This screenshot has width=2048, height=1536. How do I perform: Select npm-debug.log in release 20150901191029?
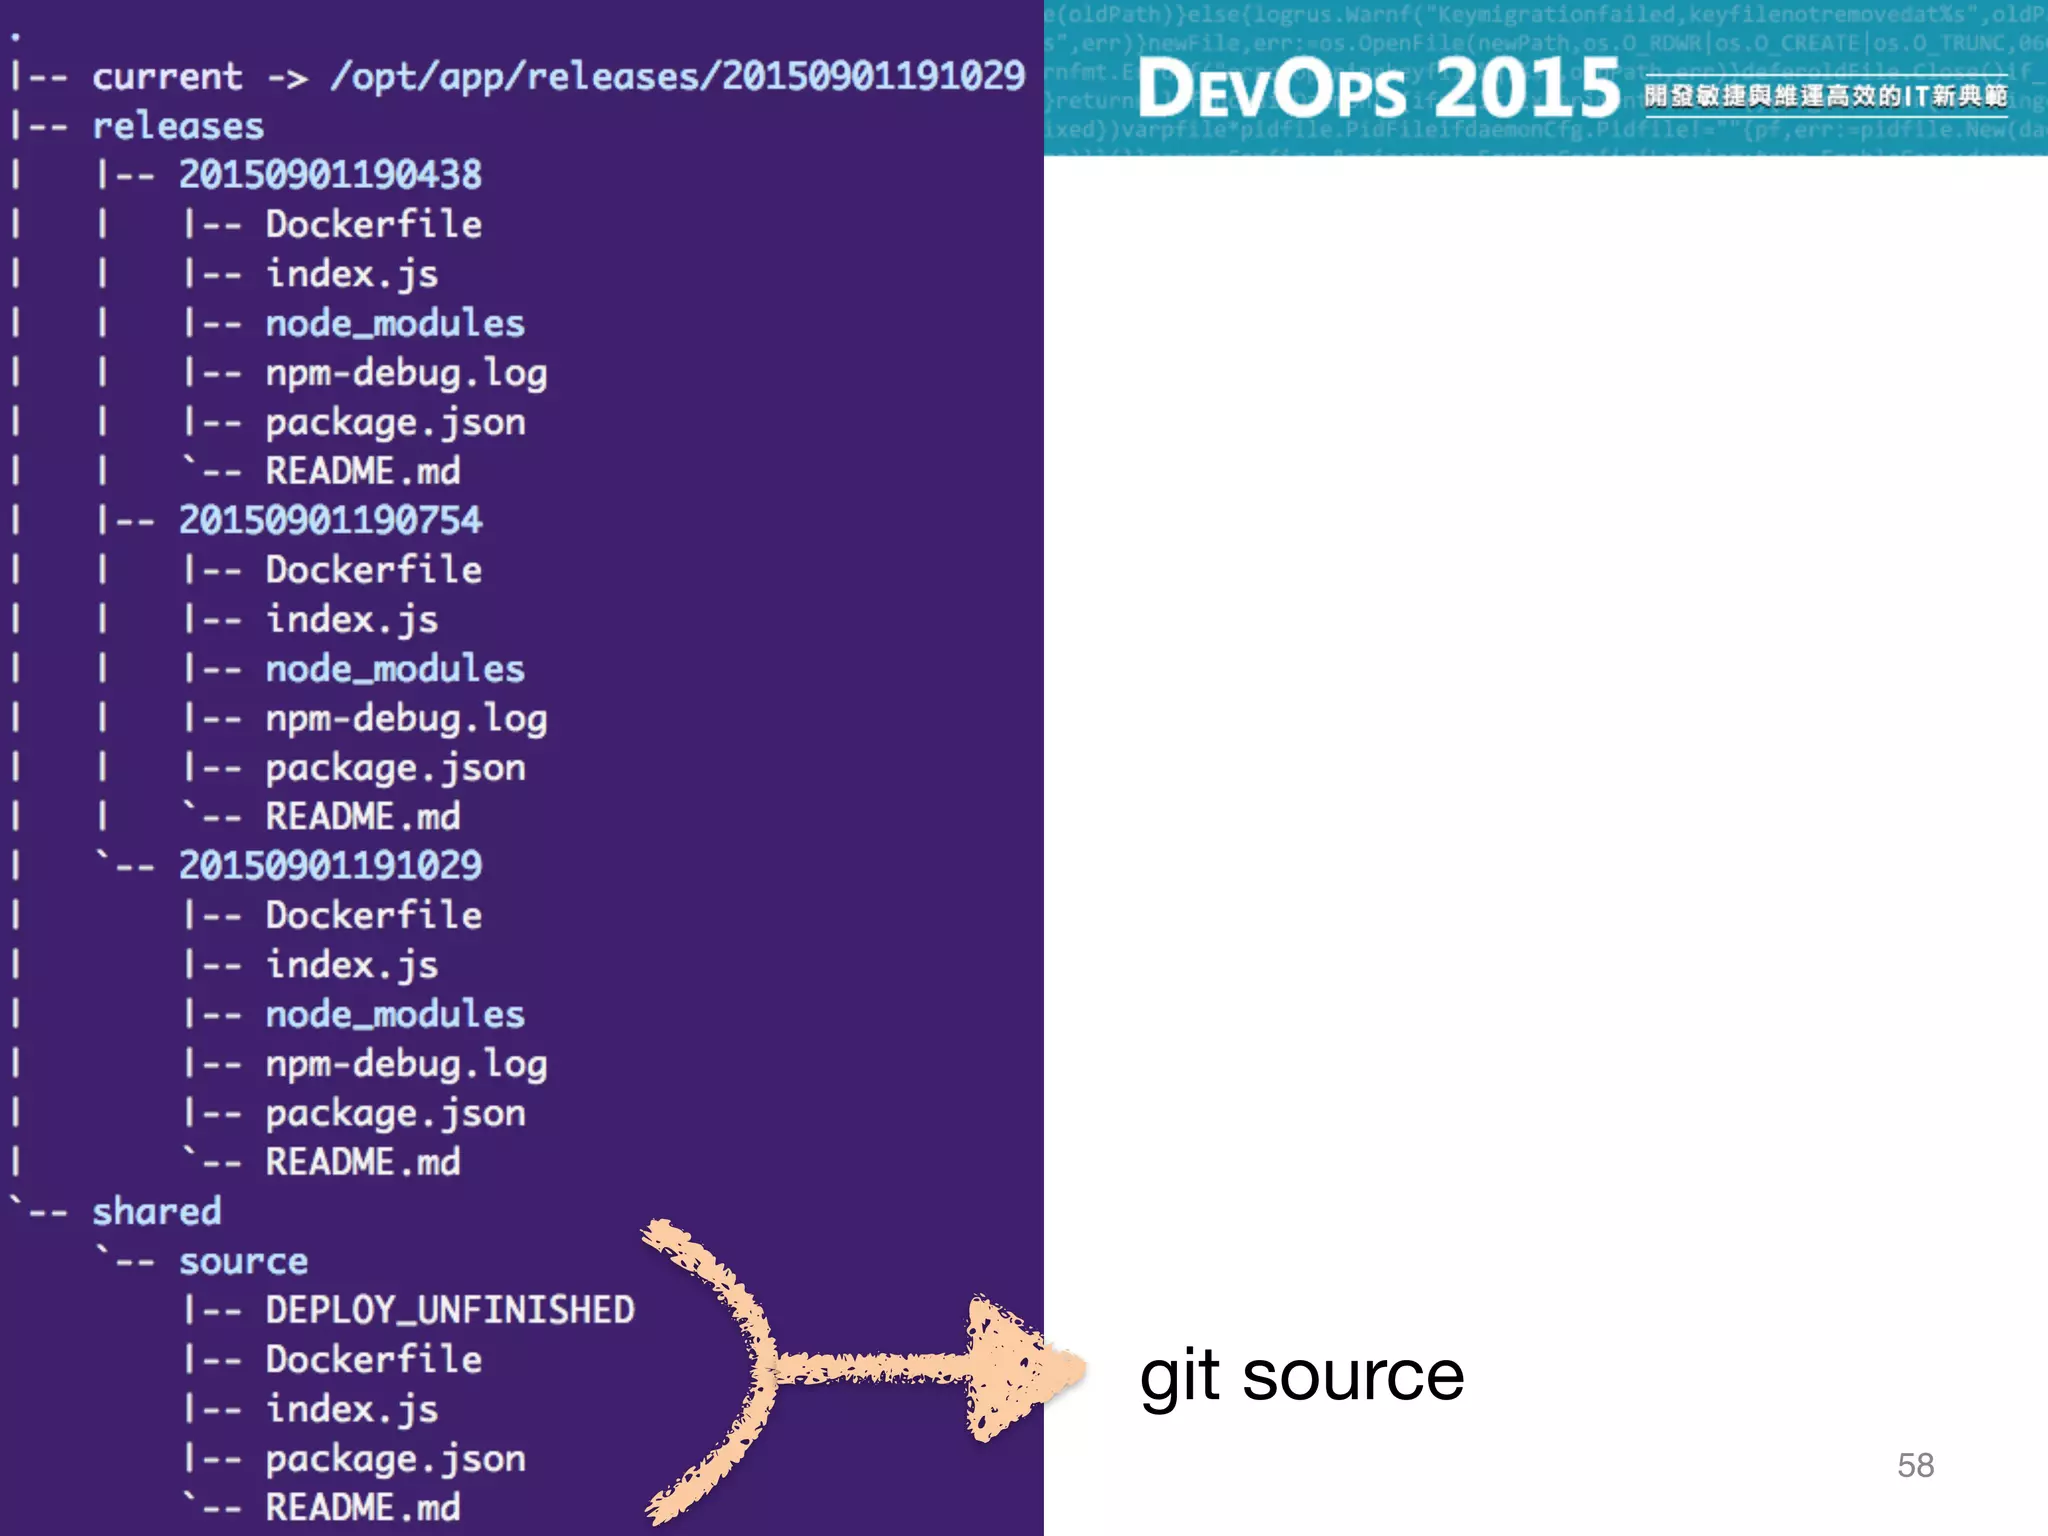(x=406, y=1064)
